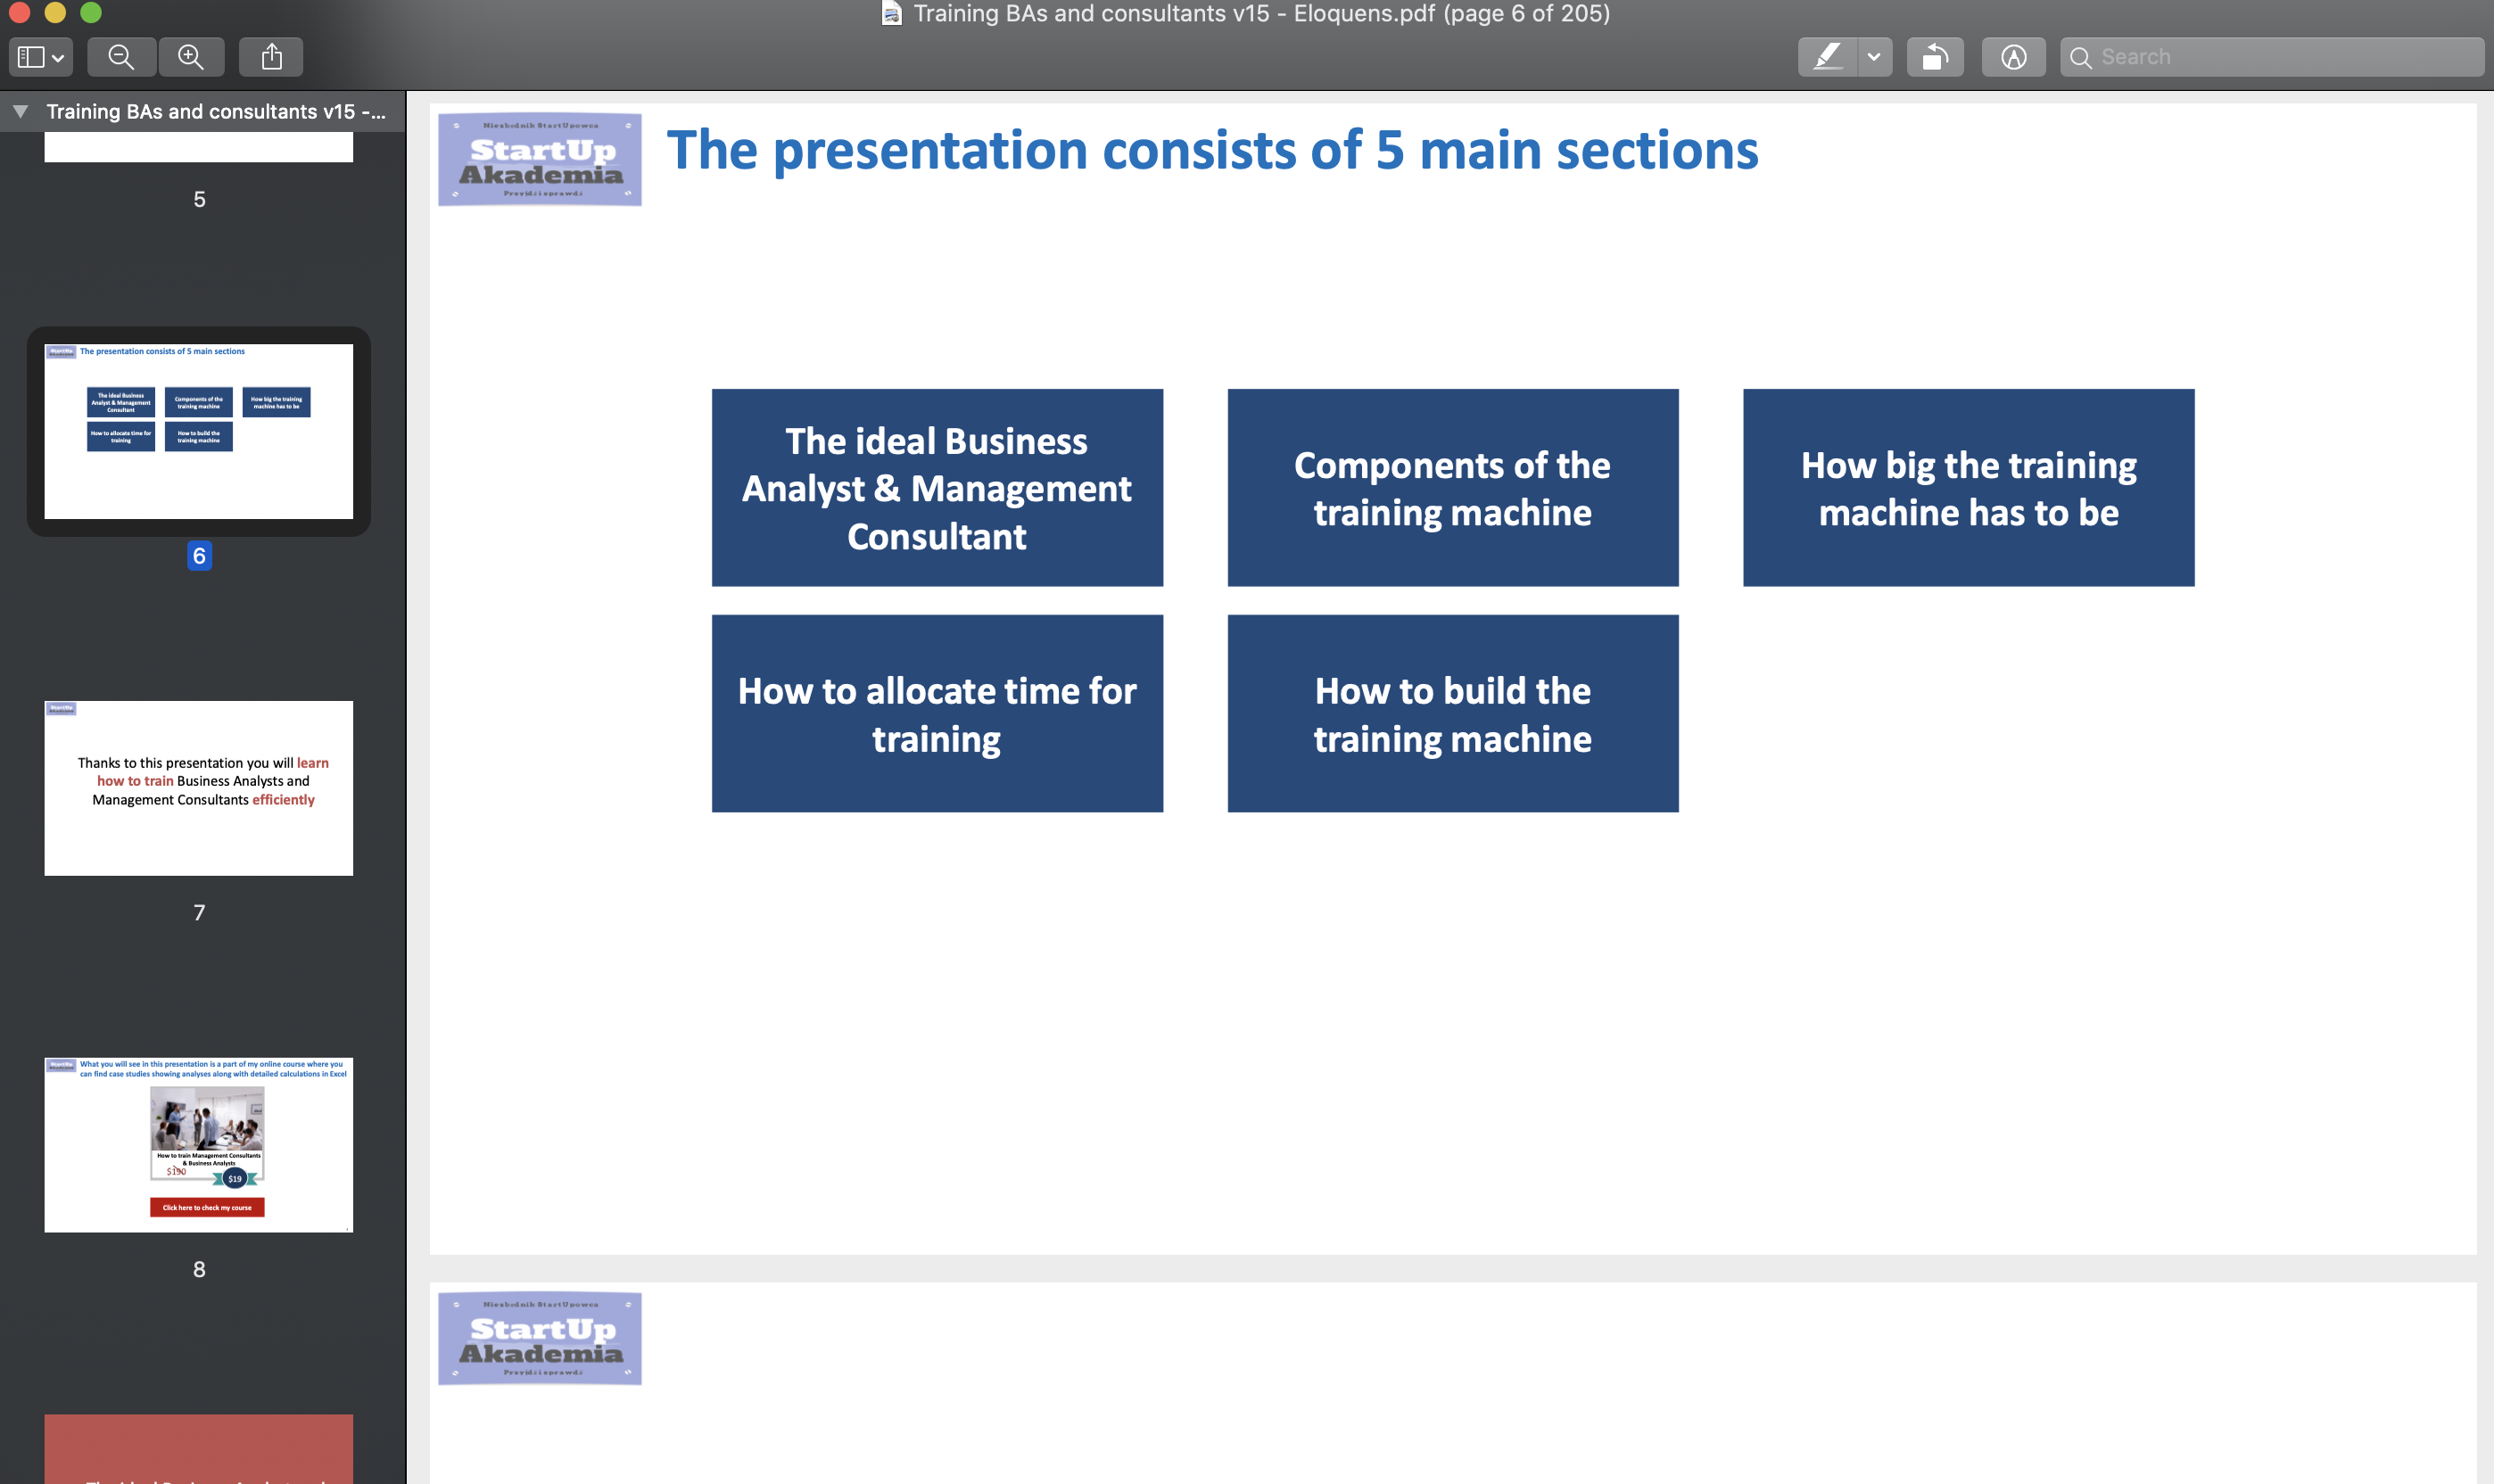Viewport: 2494px width, 1484px height.
Task: Click the page number 7 label
Action: (199, 912)
